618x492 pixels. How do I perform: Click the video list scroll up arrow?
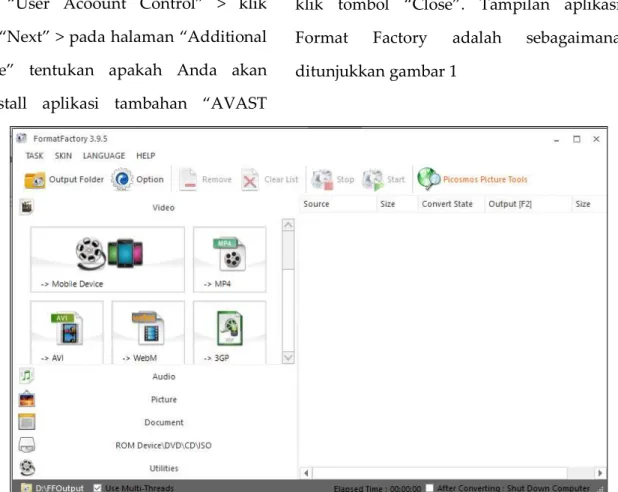289,225
